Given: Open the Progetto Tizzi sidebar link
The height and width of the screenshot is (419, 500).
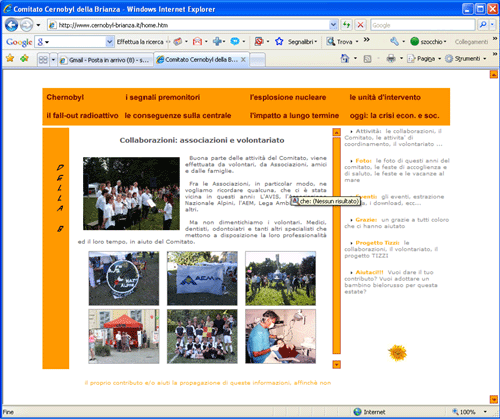Looking at the screenshot, I should pos(377,243).
